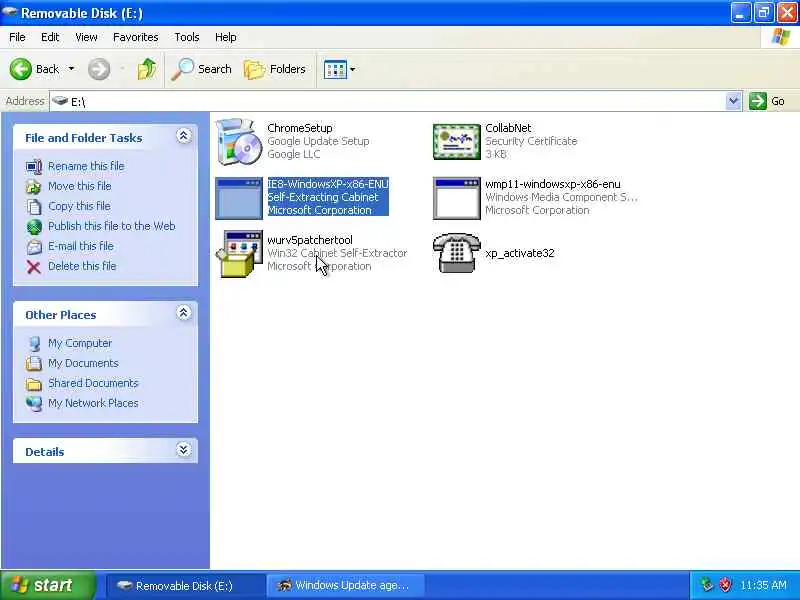800x600 pixels.
Task: Open the Search pane
Action: (201, 69)
